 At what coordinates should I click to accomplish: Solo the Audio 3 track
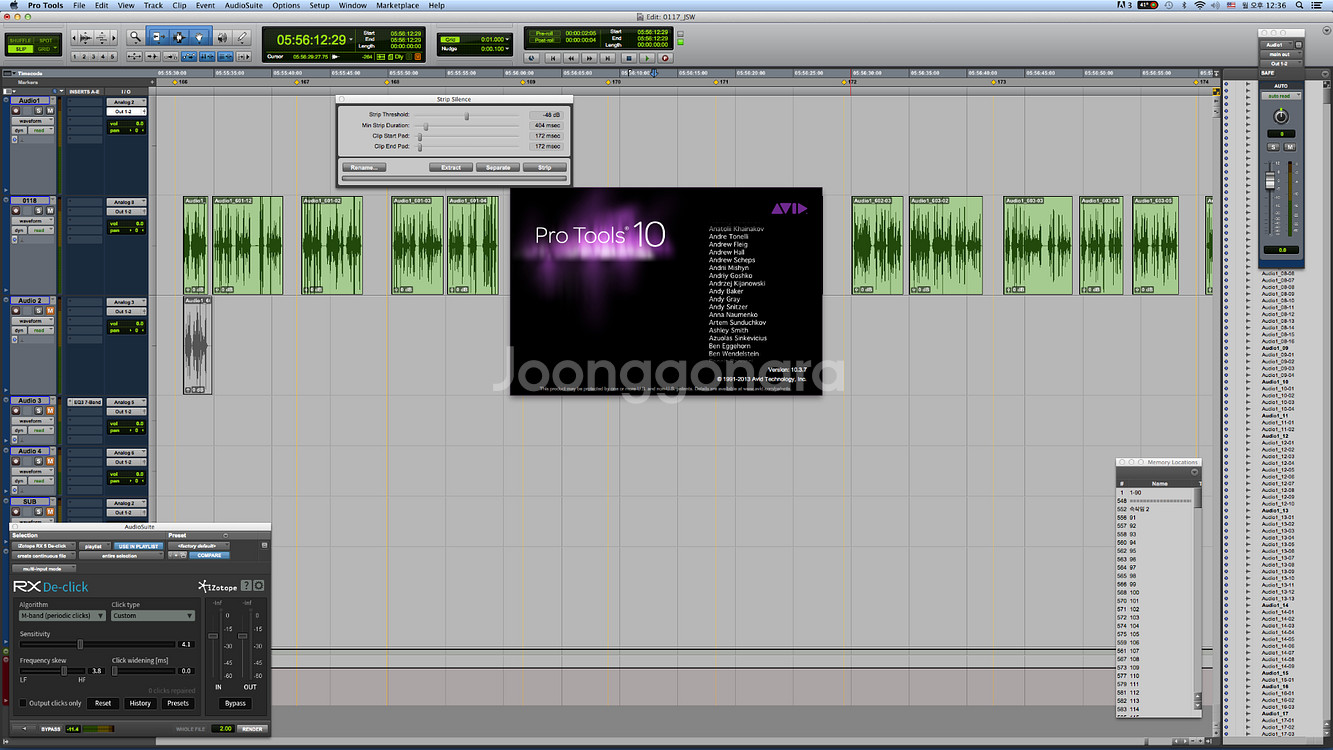tap(38, 410)
